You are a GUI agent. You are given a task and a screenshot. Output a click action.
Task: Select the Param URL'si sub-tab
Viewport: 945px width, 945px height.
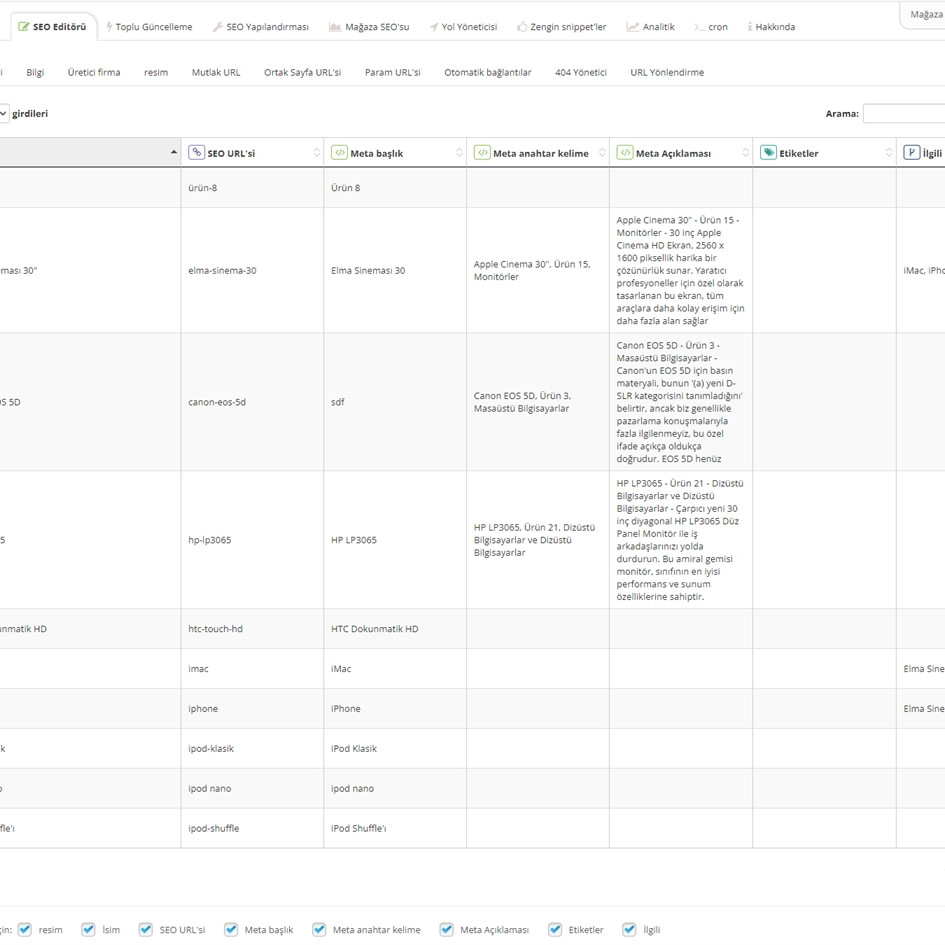[x=392, y=72]
